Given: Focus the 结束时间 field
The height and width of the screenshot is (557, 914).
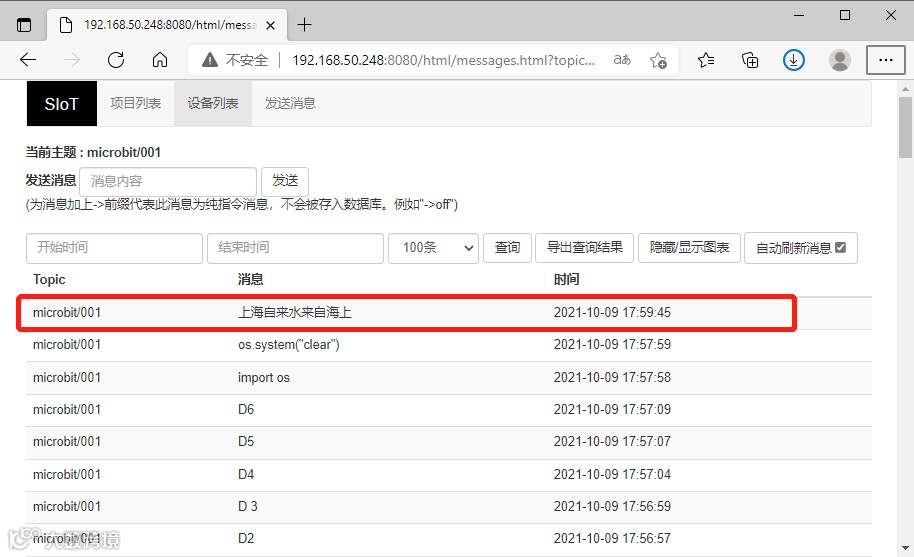Looking at the screenshot, I should tap(296, 248).
